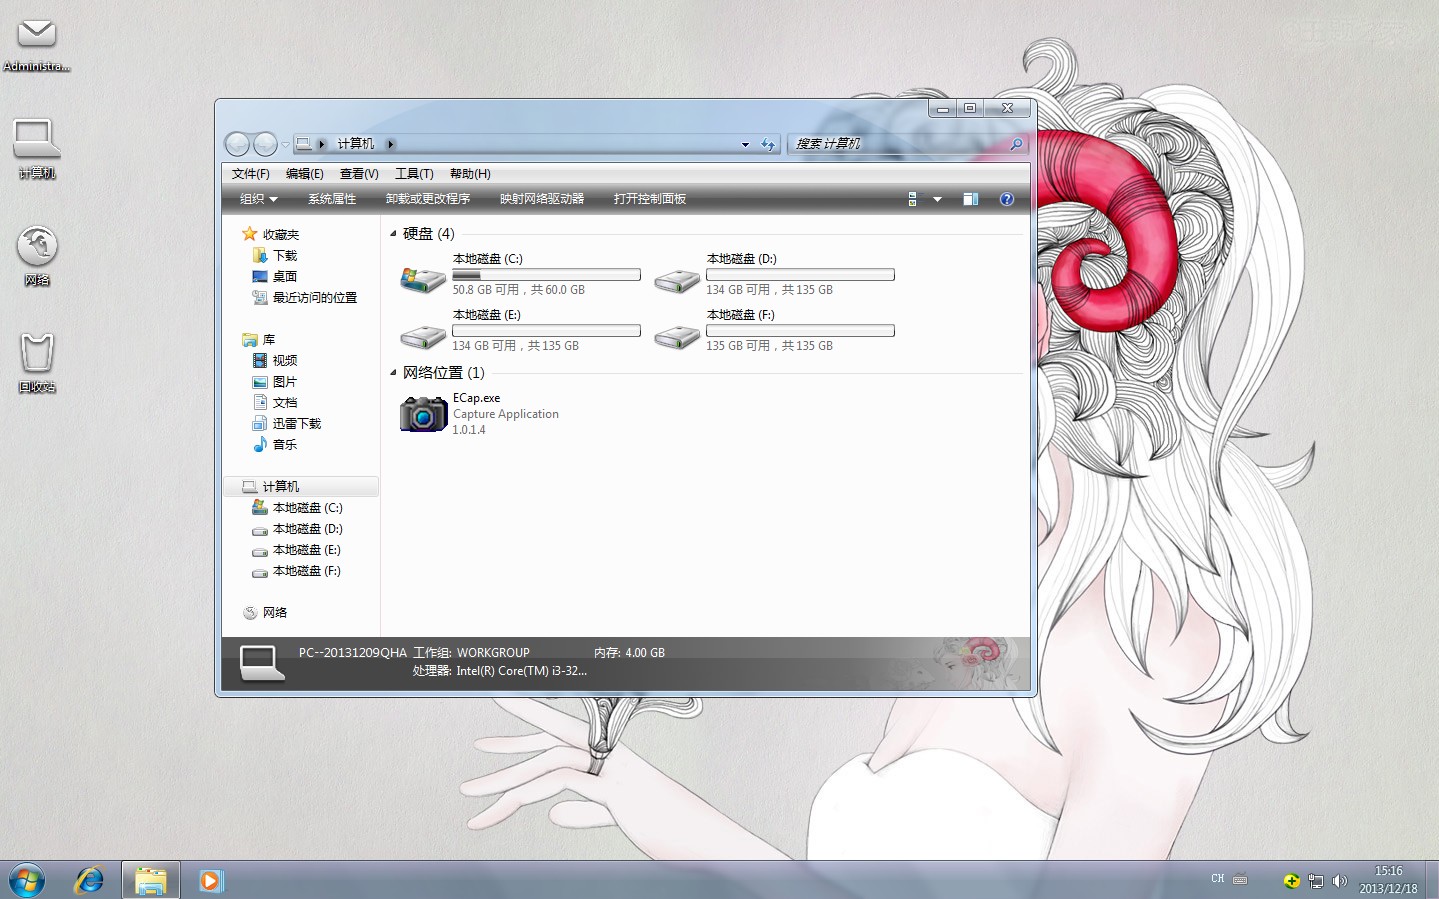
Task: Open the 文件(F) menu
Action: tap(251, 174)
